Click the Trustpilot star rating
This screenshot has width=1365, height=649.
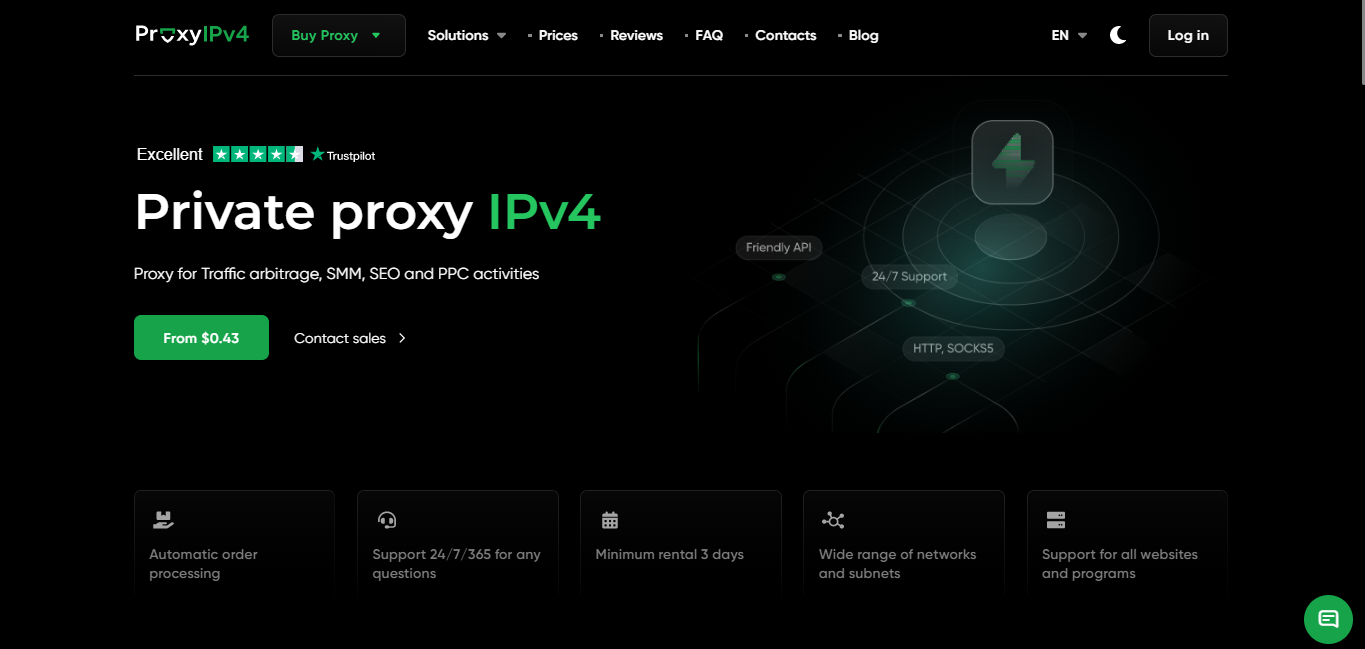point(258,154)
